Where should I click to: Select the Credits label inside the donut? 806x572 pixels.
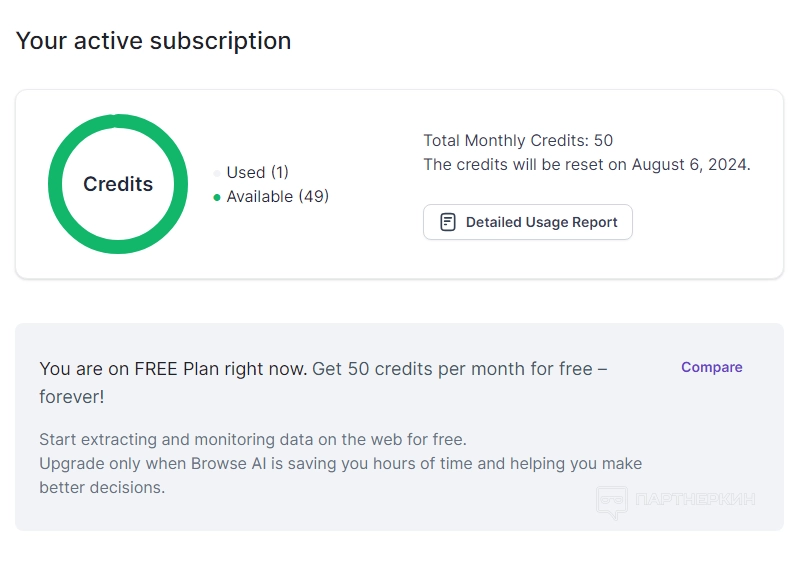[x=118, y=184]
